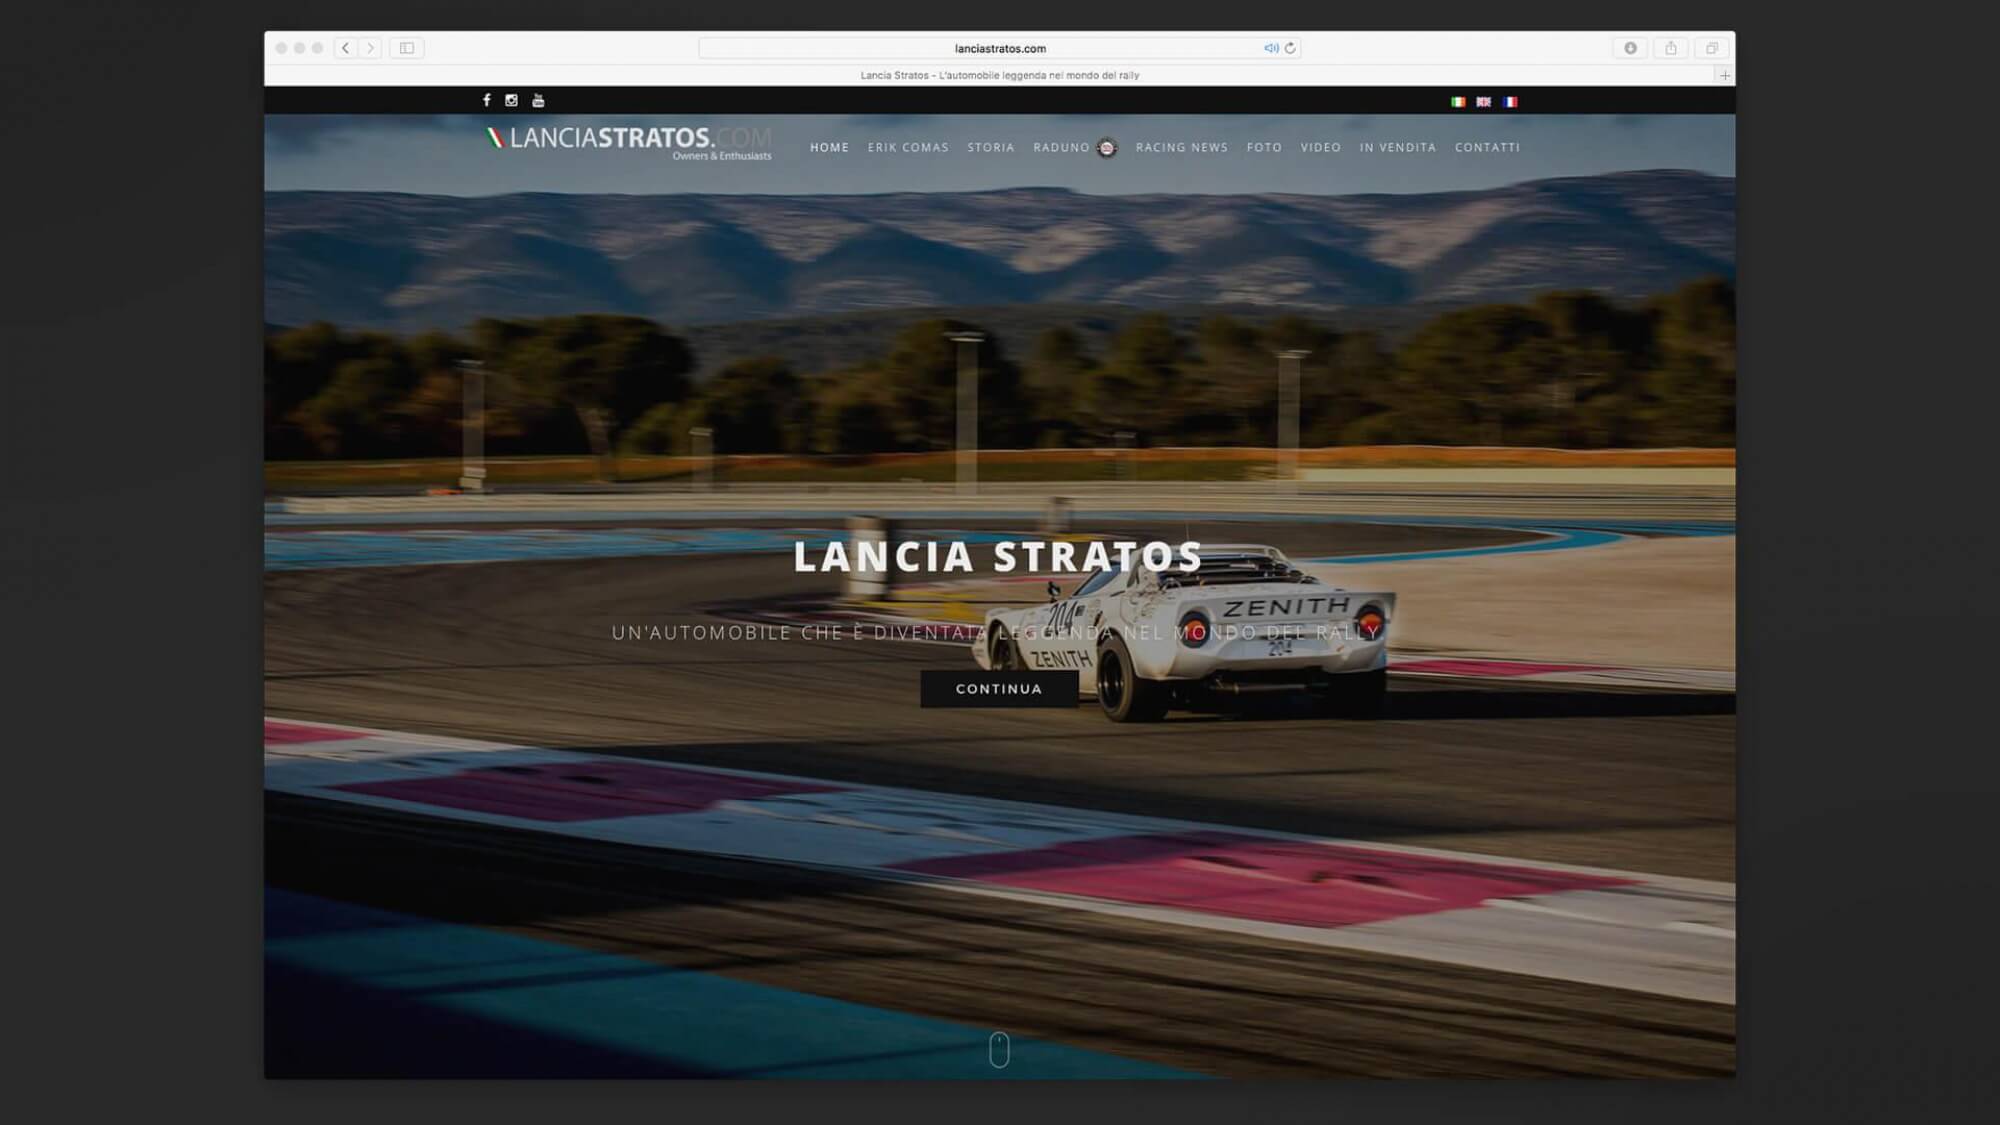
Task: Open the Safari share button
Action: click(1671, 48)
